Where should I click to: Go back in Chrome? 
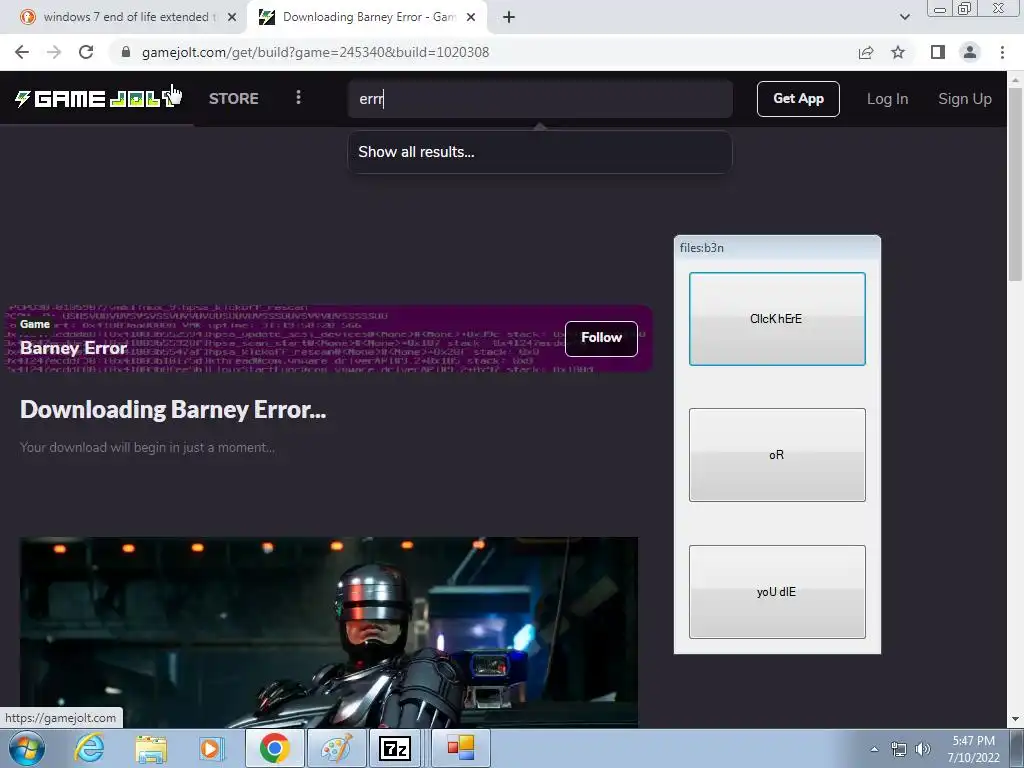click(22, 52)
